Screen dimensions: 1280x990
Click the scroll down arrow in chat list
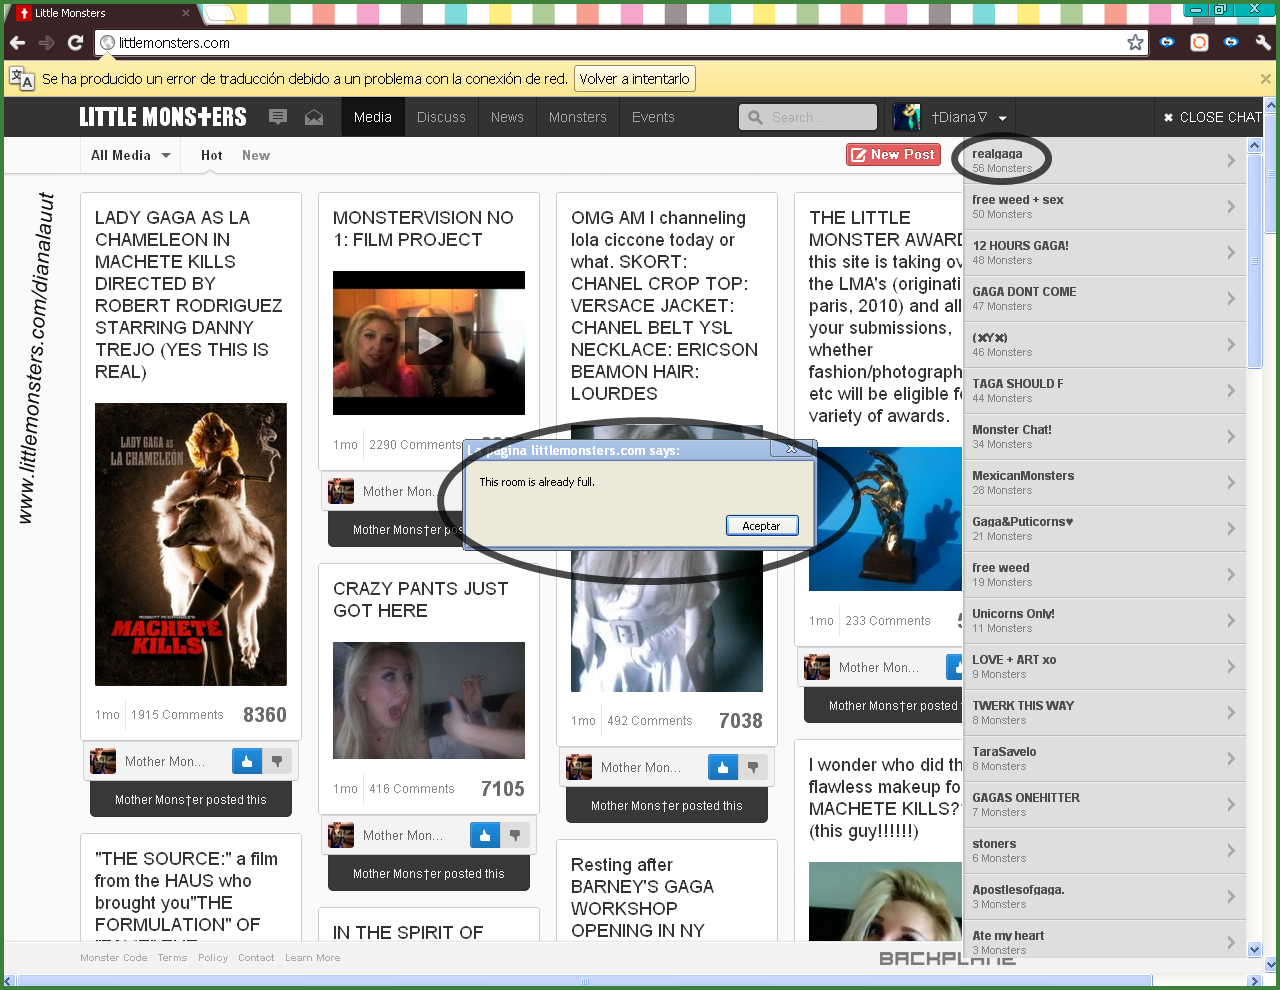(x=1256, y=949)
